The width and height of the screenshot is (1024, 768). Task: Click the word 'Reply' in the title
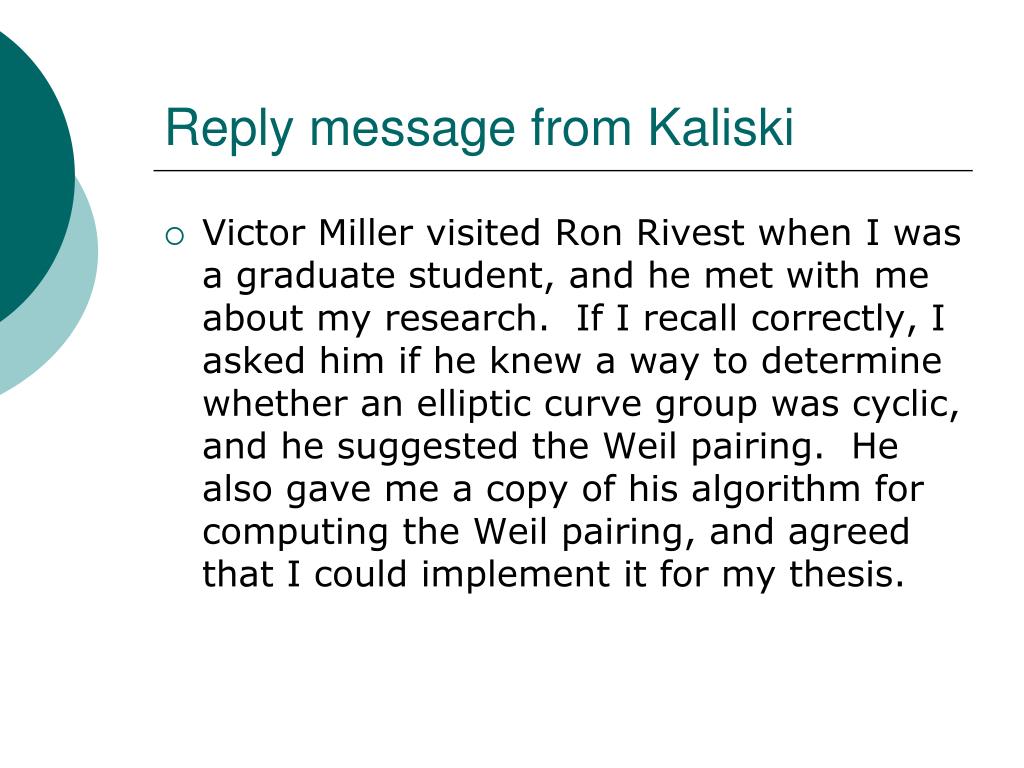[x=229, y=129]
